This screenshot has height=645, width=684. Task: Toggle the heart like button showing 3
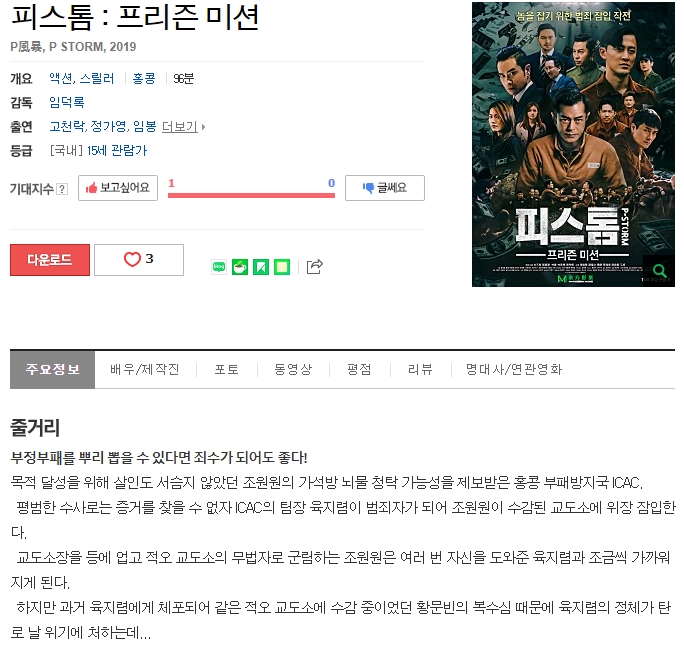click(139, 259)
